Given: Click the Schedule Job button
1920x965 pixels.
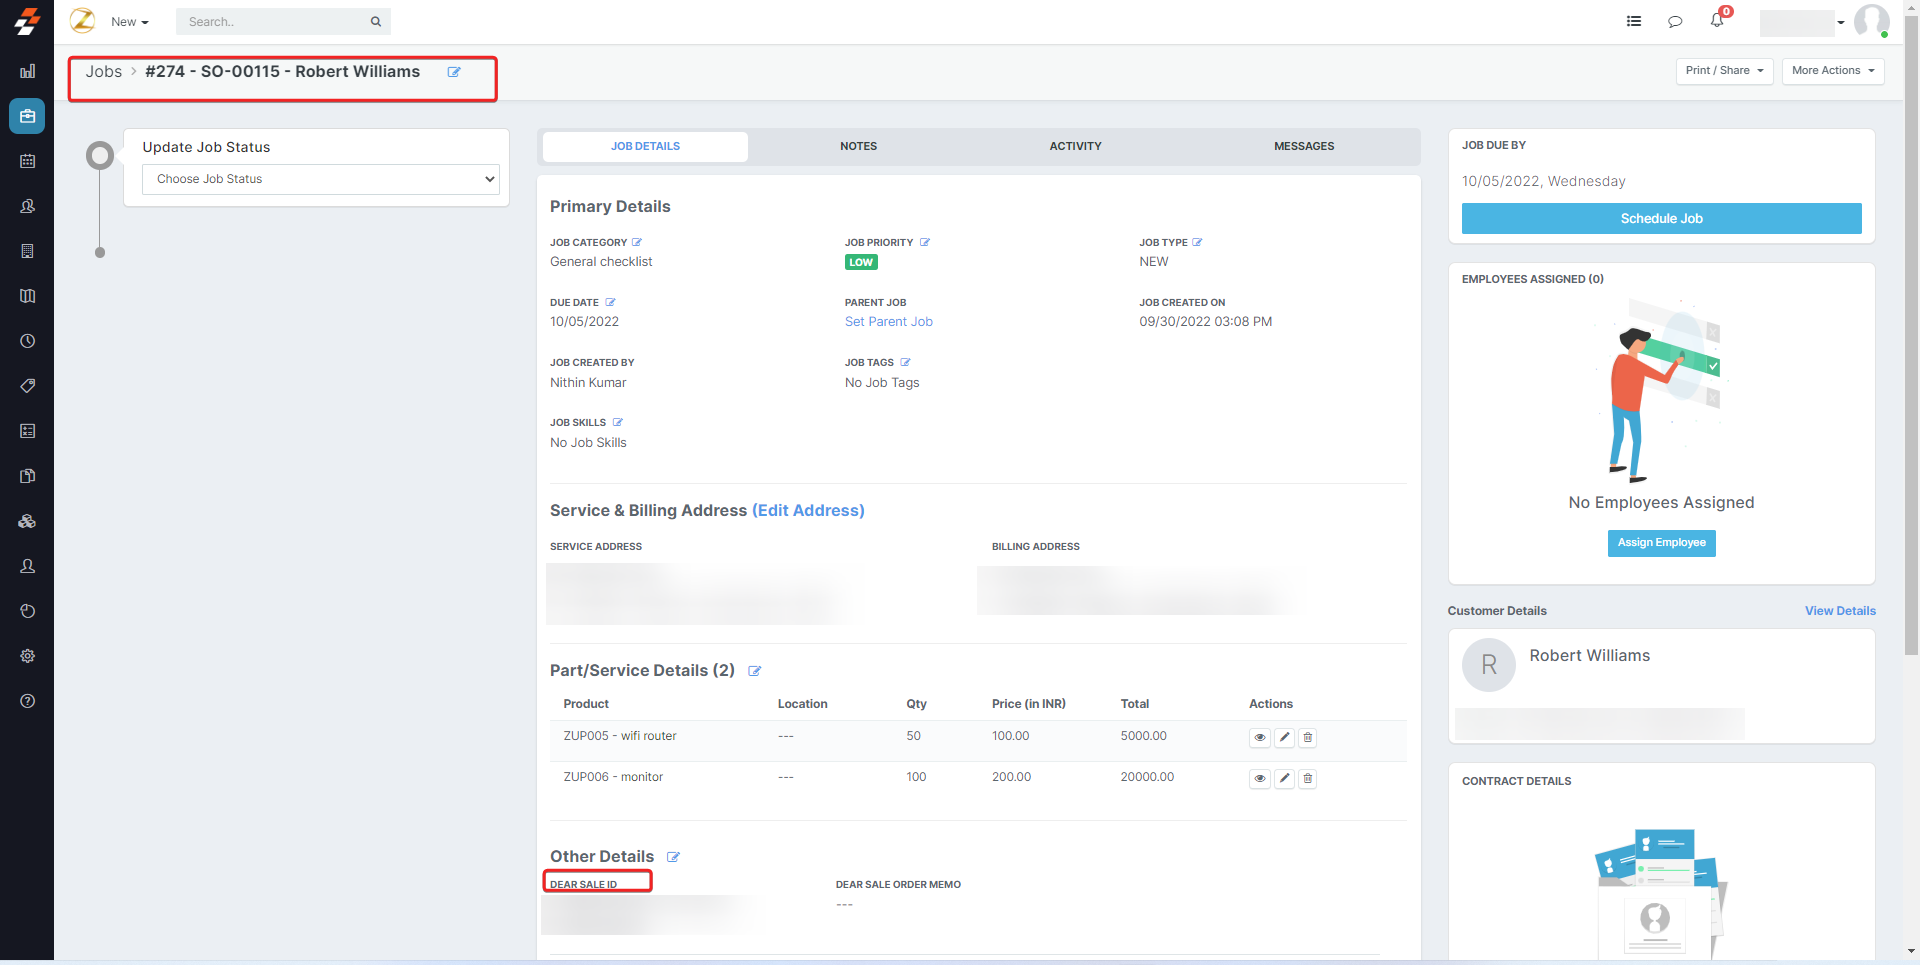Looking at the screenshot, I should click(x=1661, y=219).
